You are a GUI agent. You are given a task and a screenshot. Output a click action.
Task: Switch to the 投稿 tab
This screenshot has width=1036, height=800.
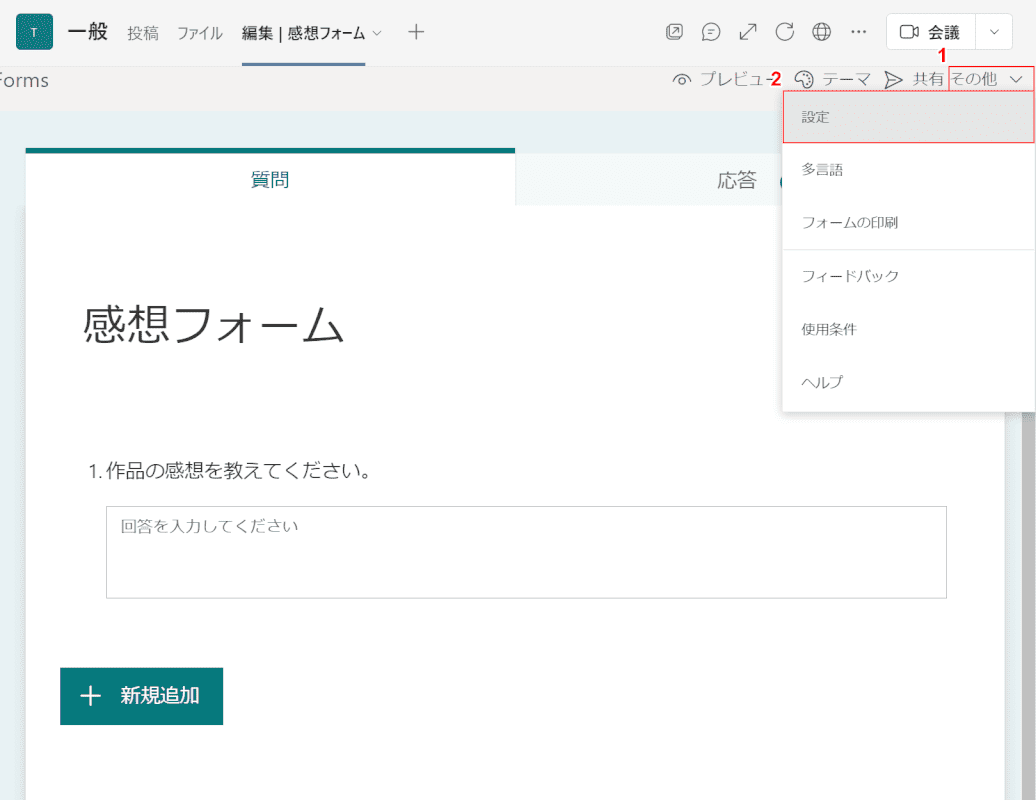click(x=143, y=33)
